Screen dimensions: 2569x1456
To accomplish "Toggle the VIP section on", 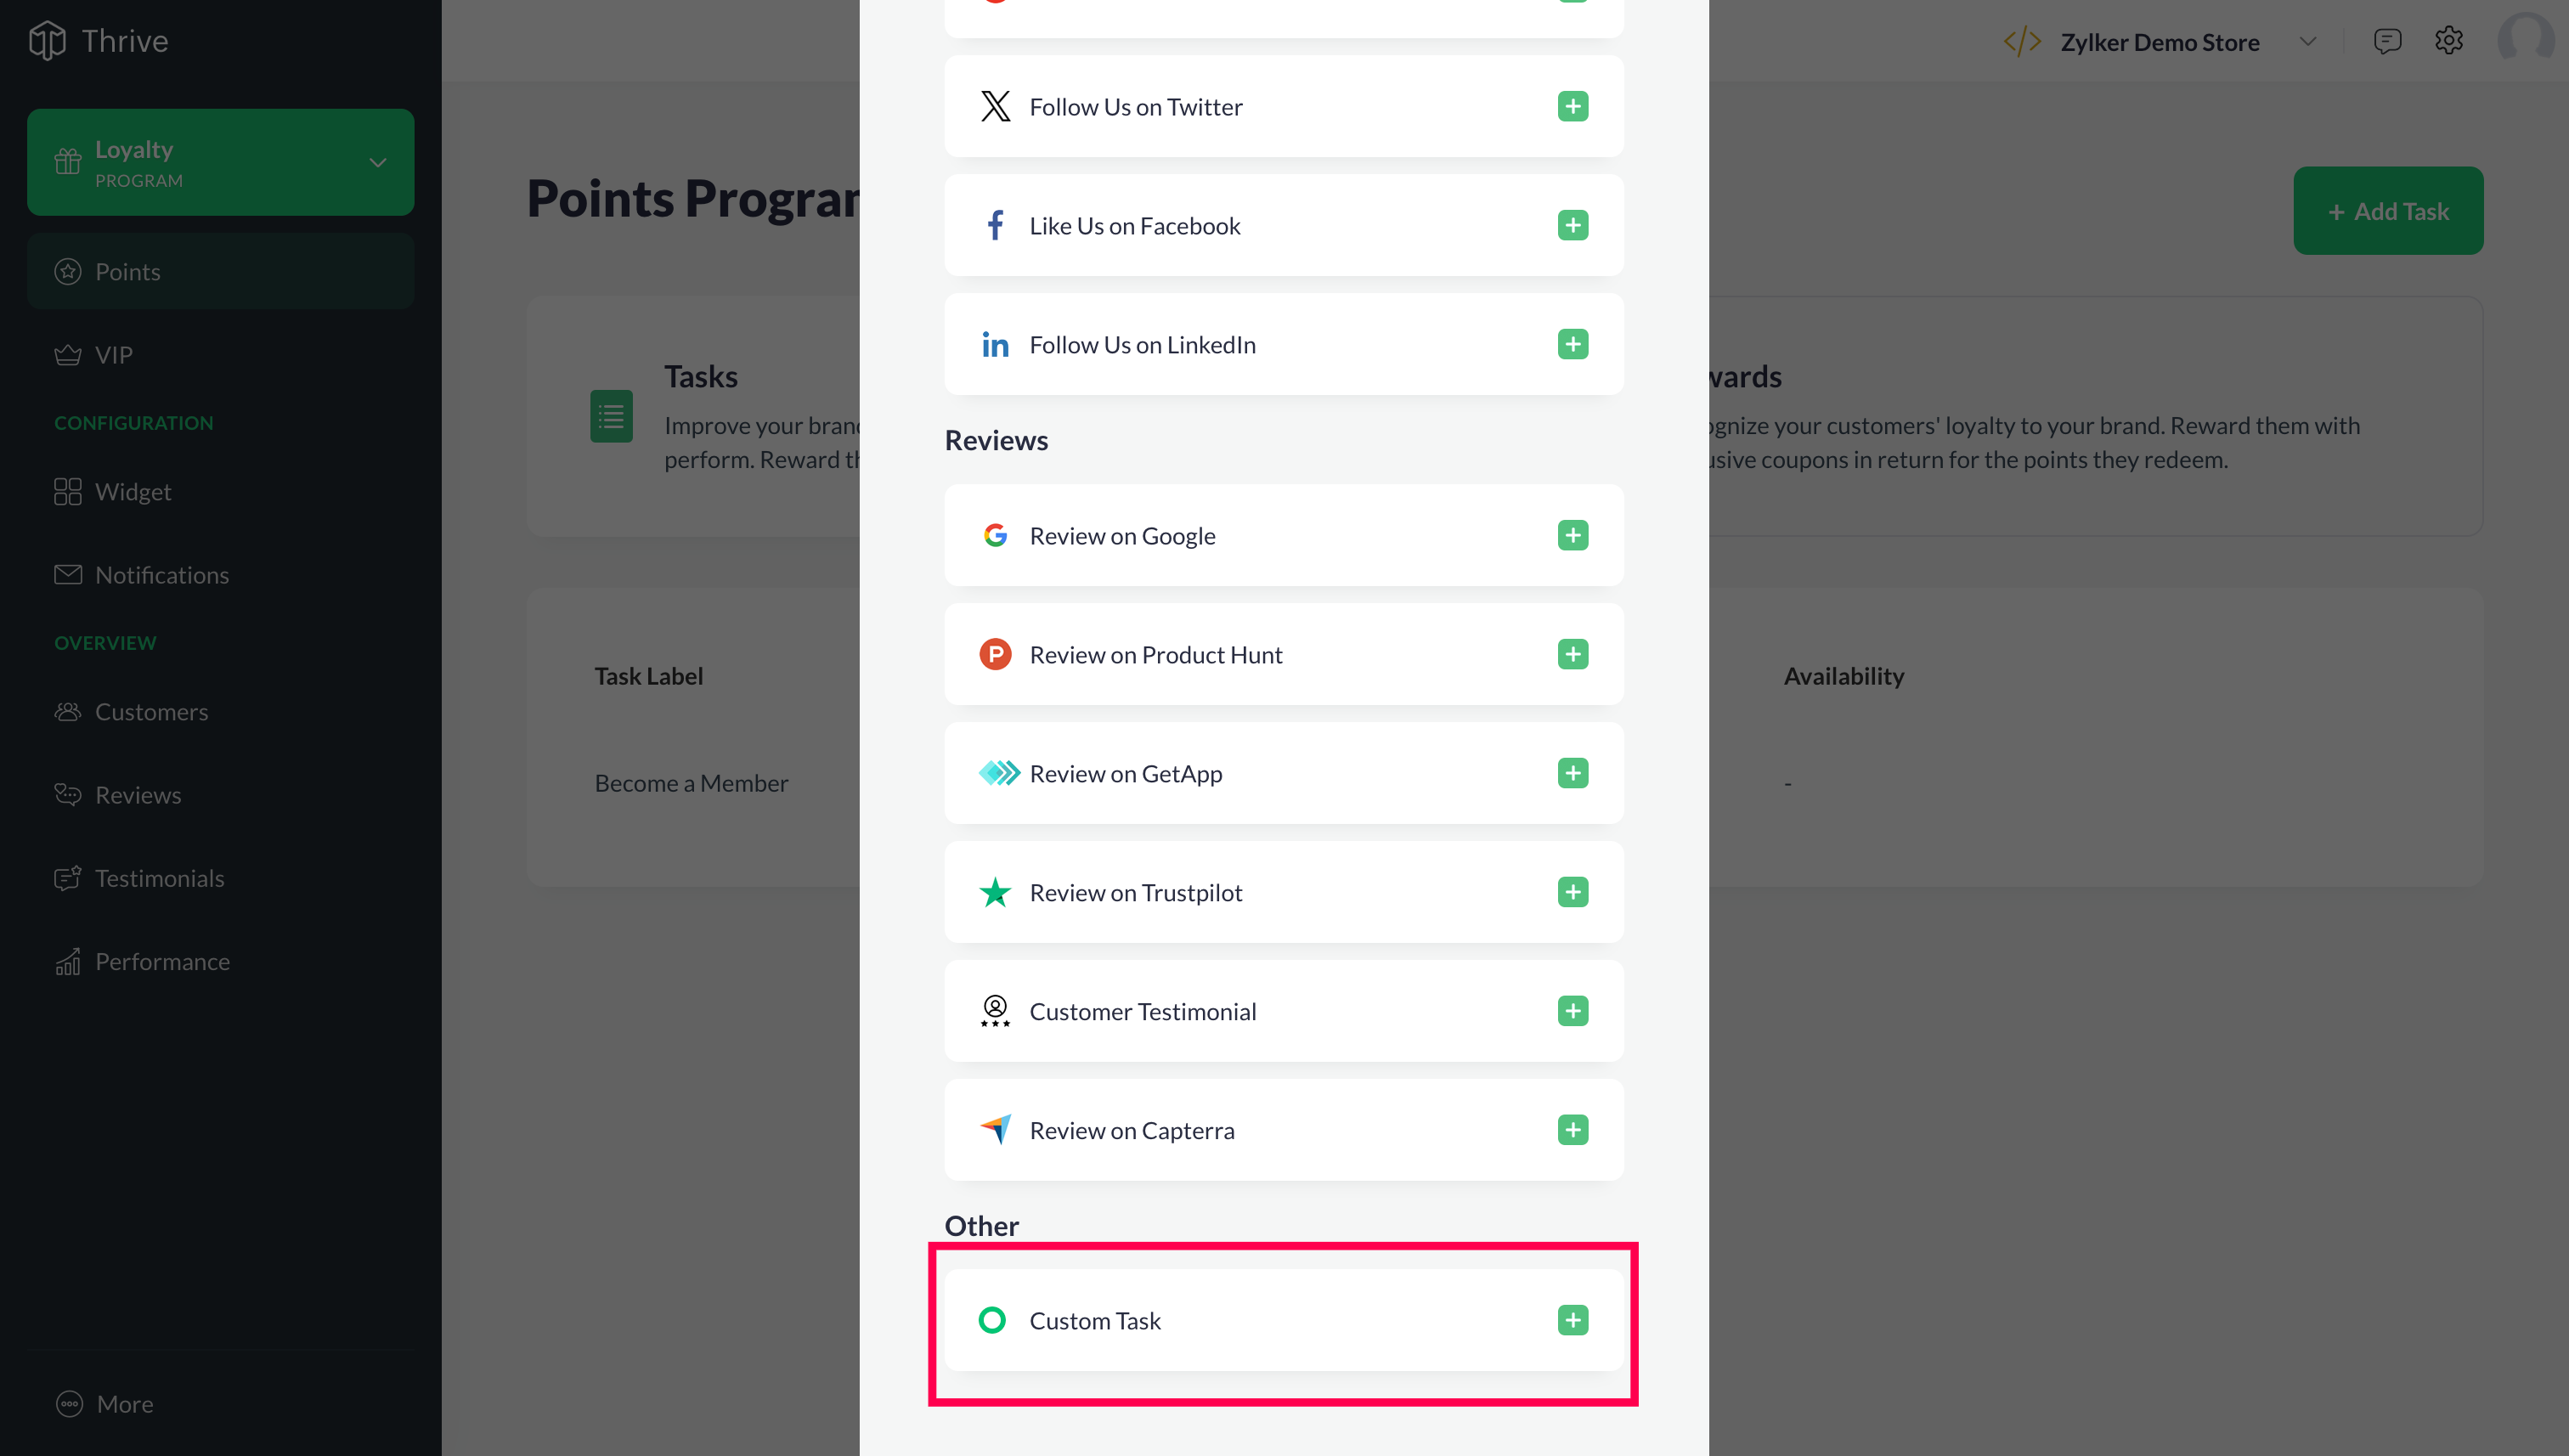I will (111, 353).
